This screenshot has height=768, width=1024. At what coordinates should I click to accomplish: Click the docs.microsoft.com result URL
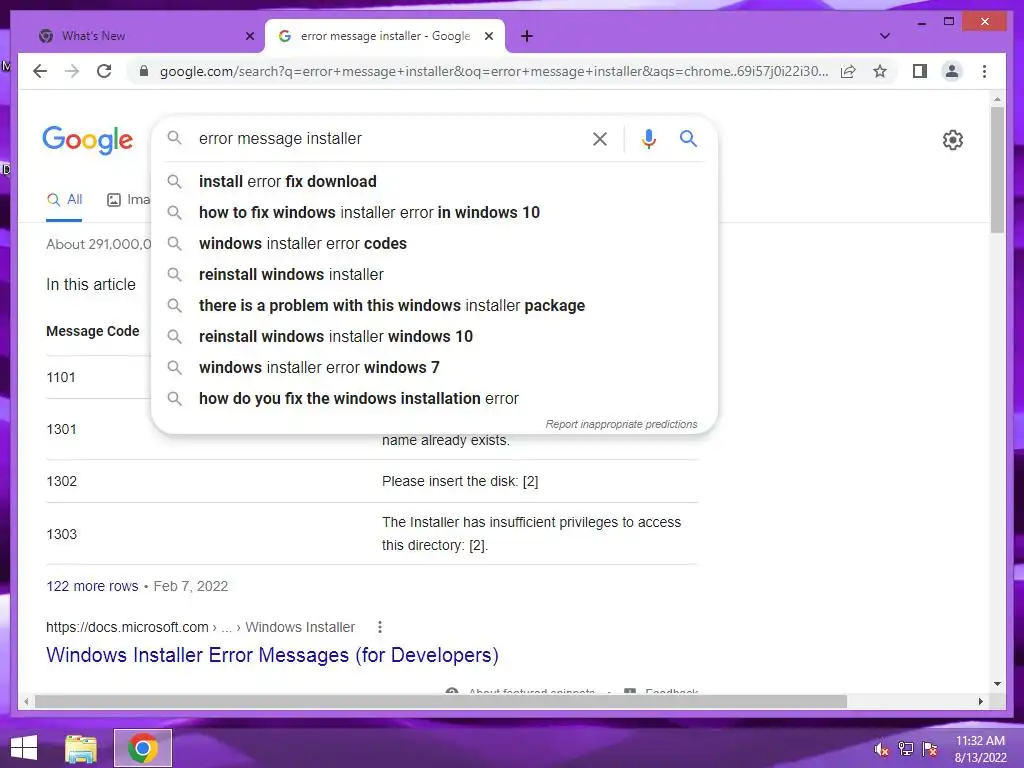(x=200, y=628)
